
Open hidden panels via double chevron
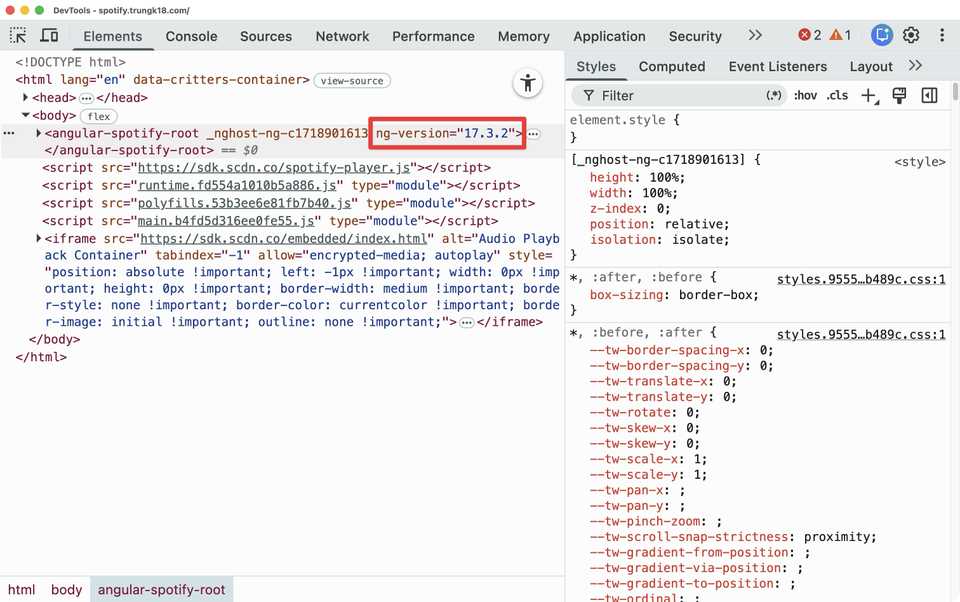point(755,34)
